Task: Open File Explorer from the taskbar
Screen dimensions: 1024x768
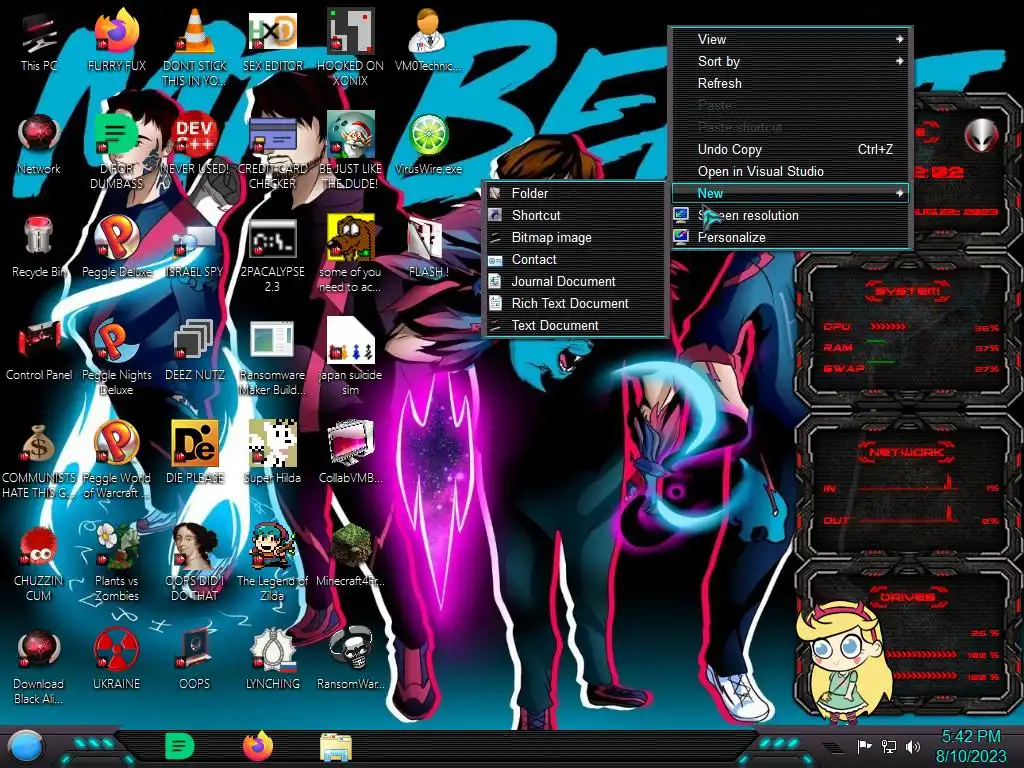Action: (336, 747)
